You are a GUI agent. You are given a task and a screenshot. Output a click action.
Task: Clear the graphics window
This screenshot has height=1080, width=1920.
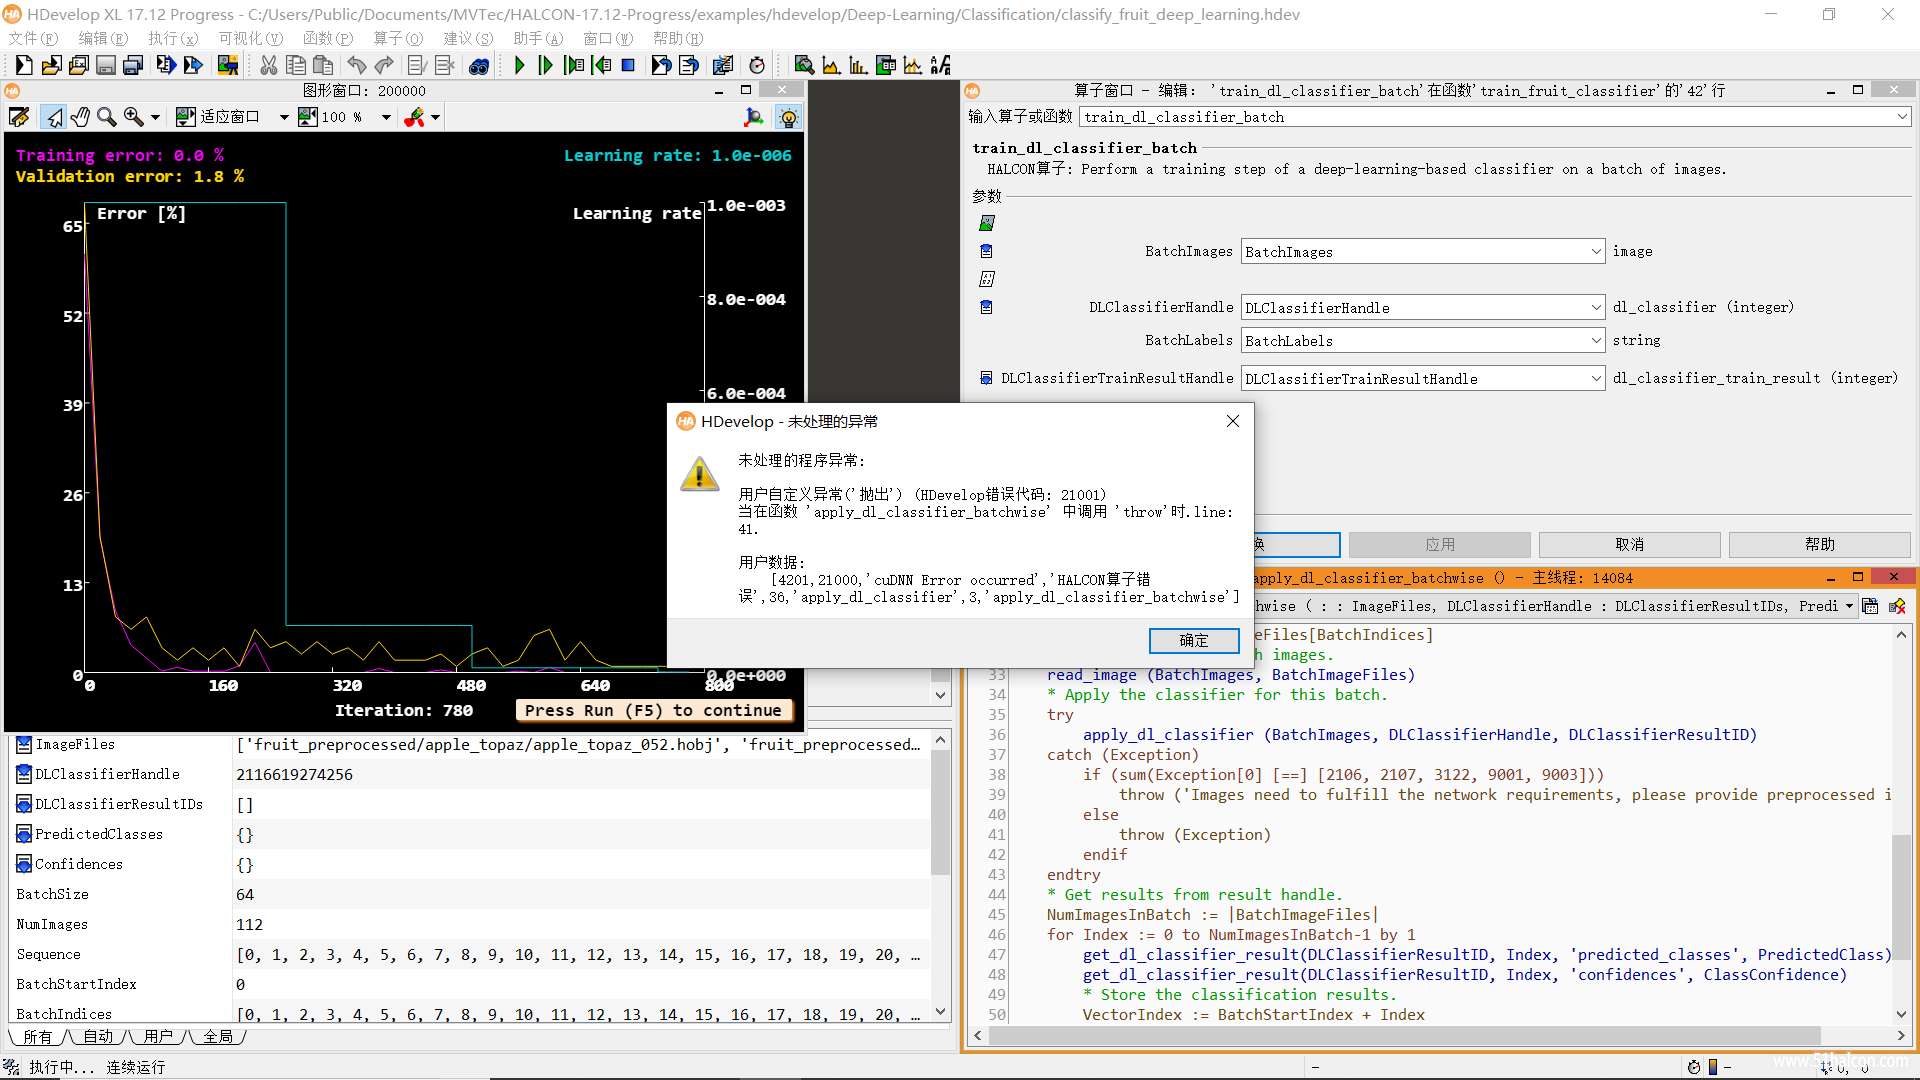[x=19, y=117]
